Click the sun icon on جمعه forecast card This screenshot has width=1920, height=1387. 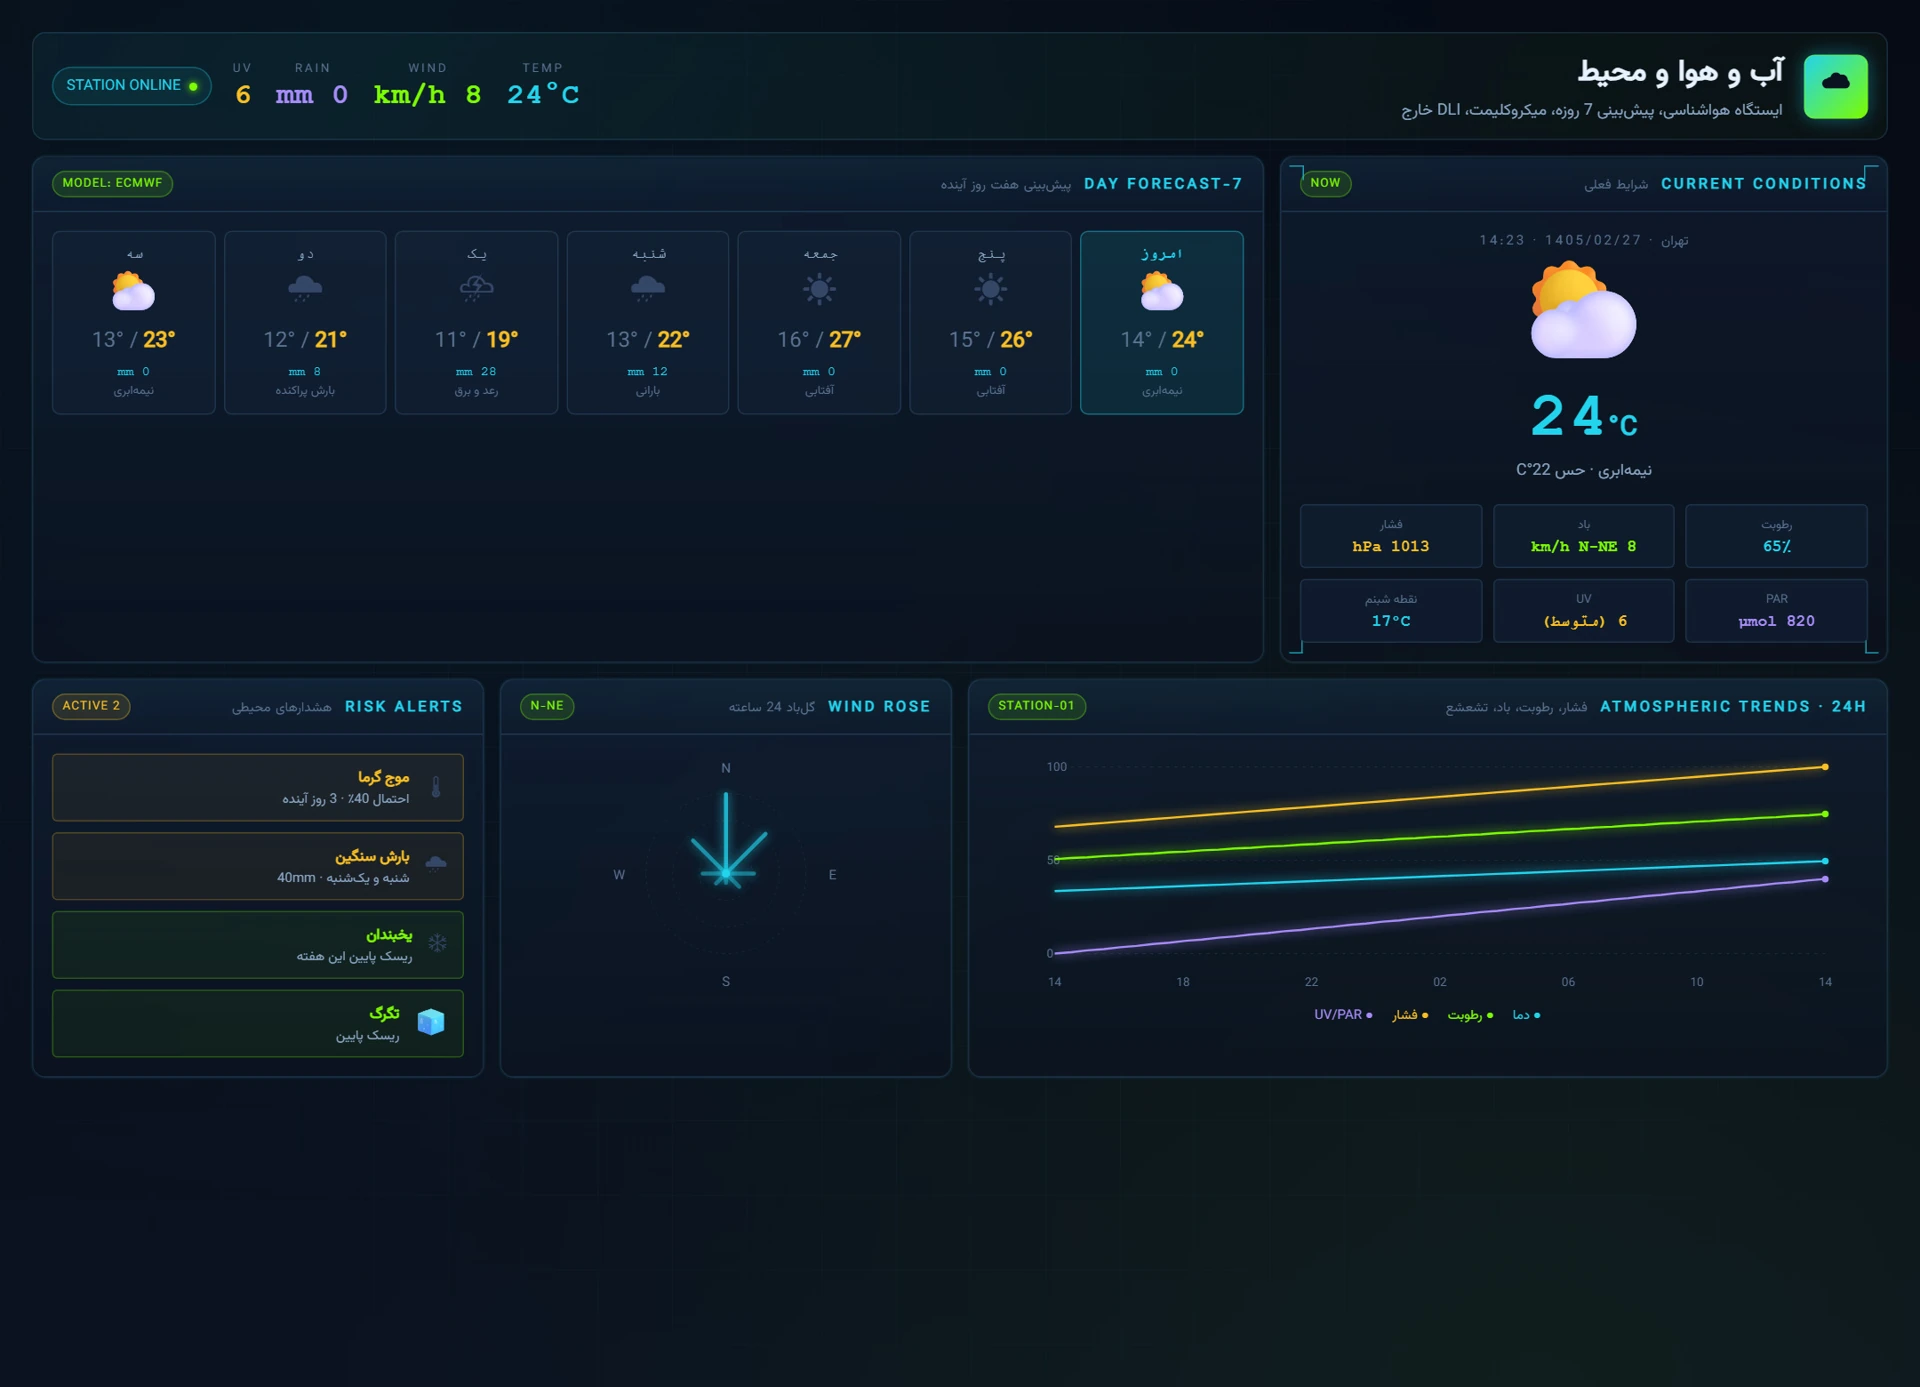[819, 290]
